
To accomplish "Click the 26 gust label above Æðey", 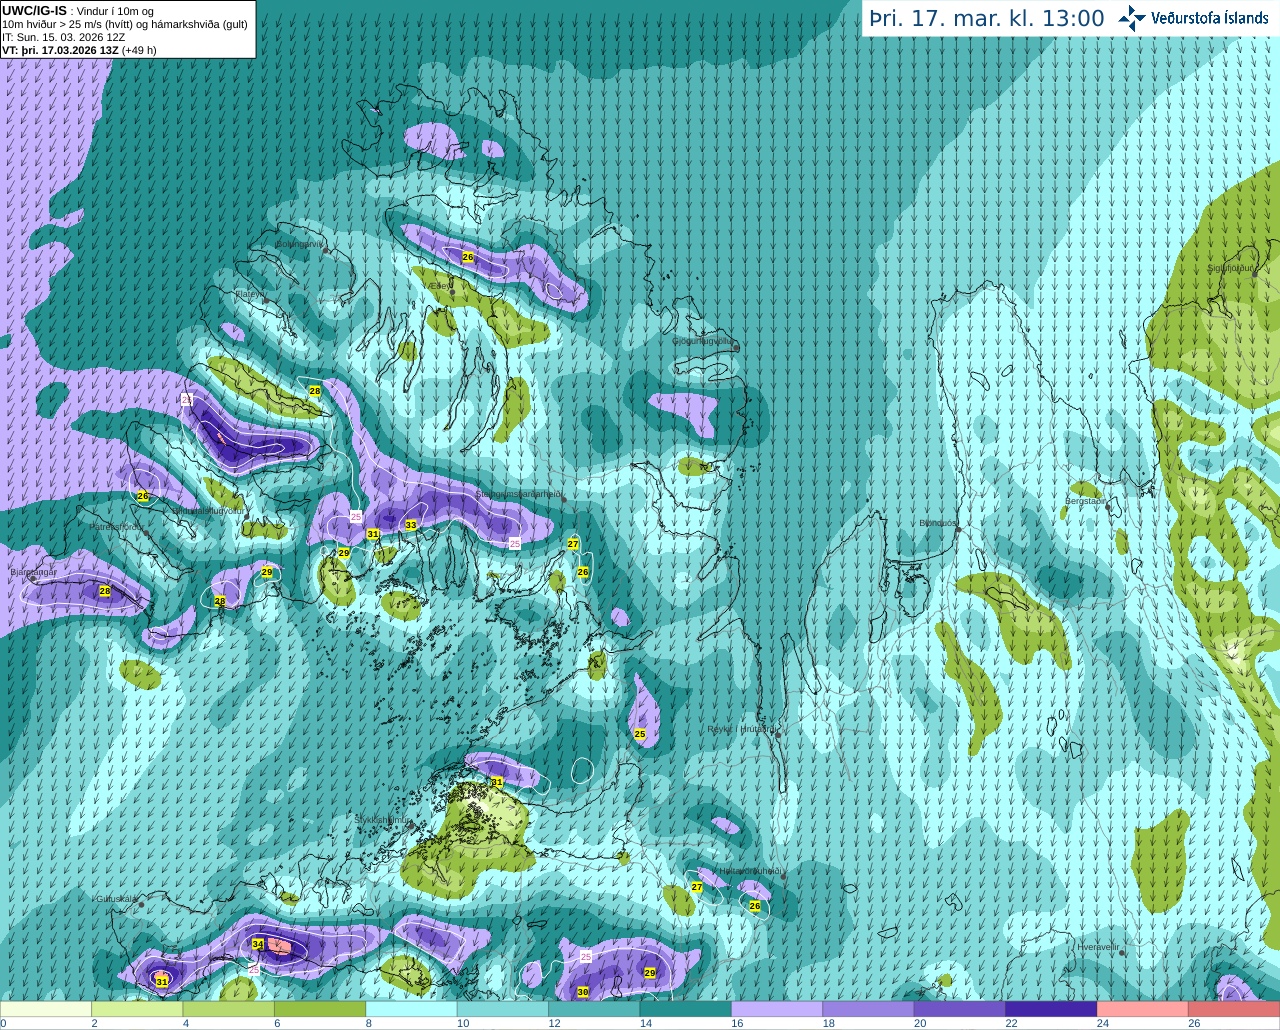I will point(468,257).
